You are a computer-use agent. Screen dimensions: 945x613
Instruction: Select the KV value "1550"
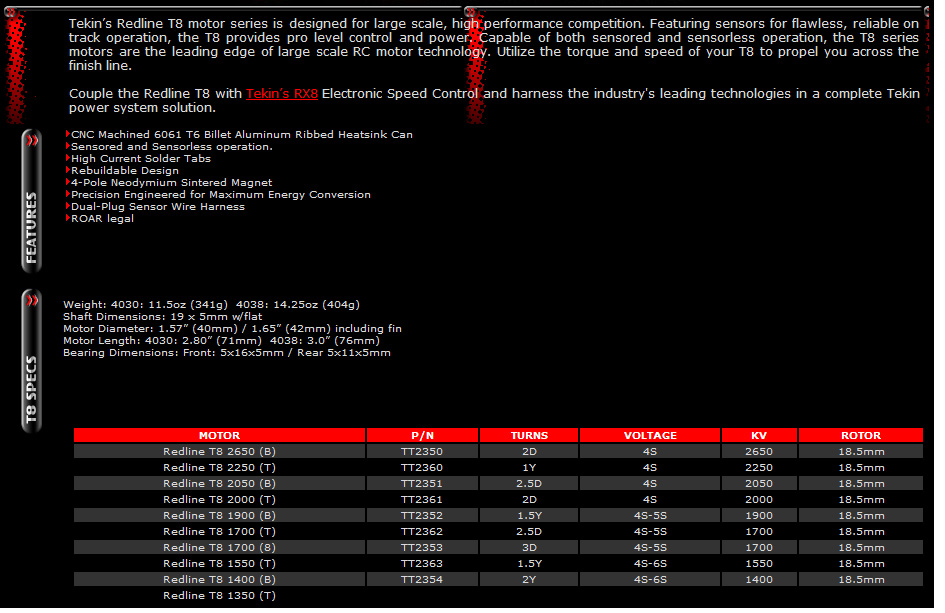pos(759,564)
